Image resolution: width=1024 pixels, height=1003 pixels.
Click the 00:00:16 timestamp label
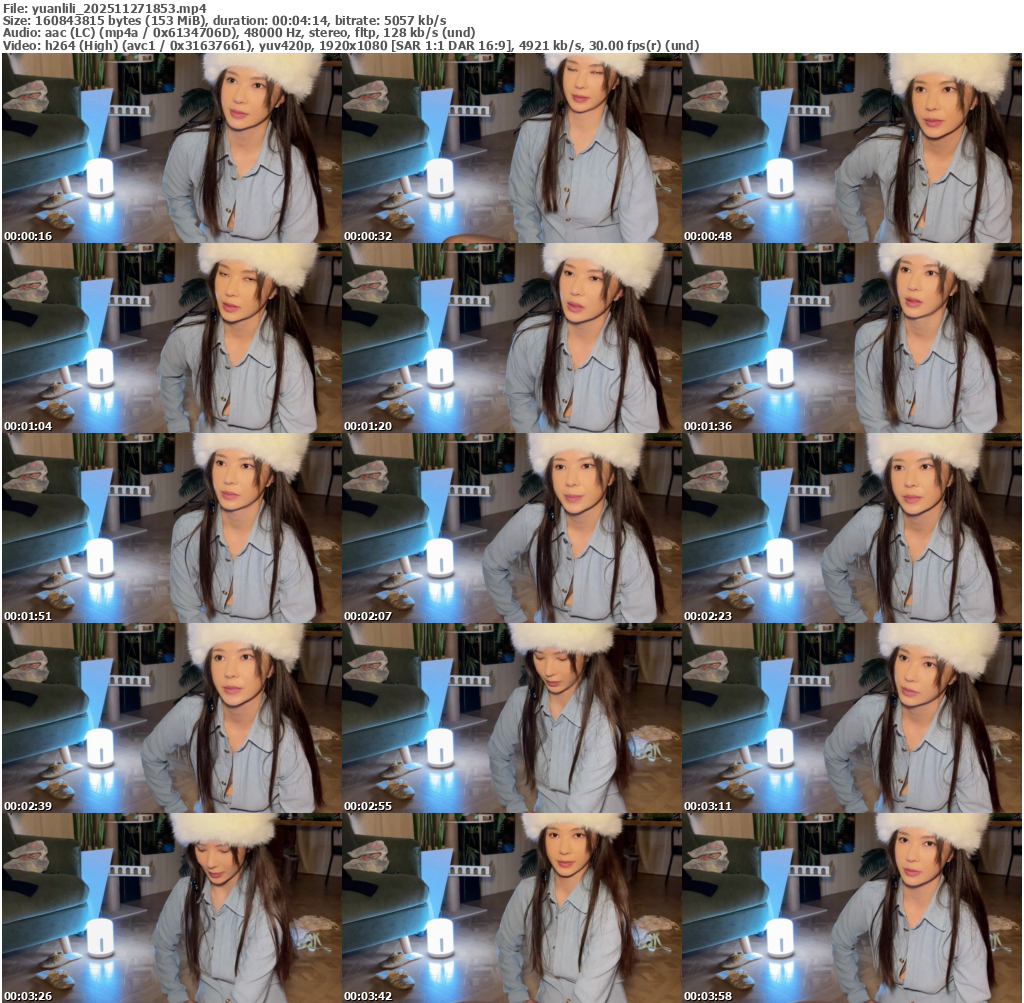28,236
